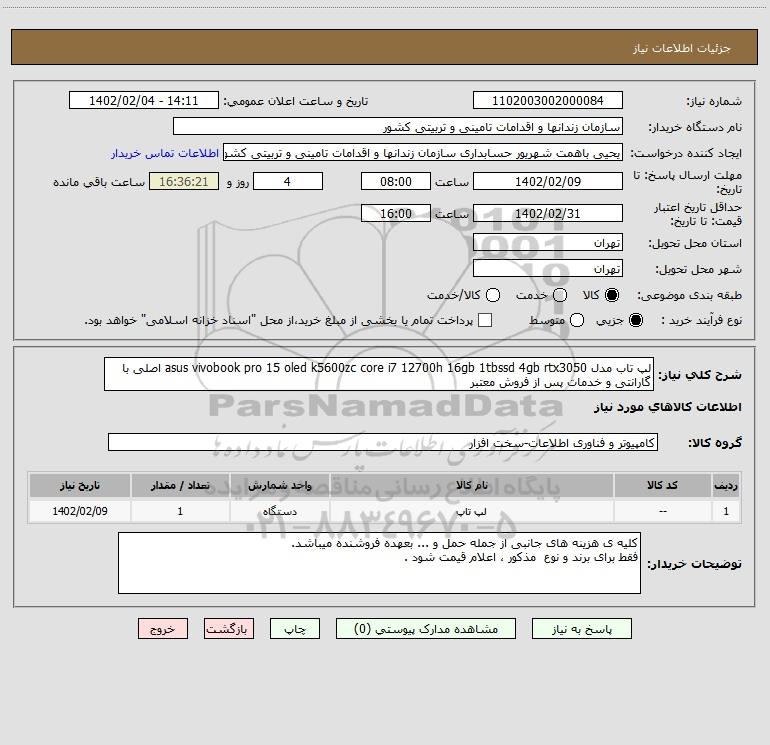This screenshot has width=770, height=745.
Task: Click the تاریخ نیاز column header
Action: (80, 485)
